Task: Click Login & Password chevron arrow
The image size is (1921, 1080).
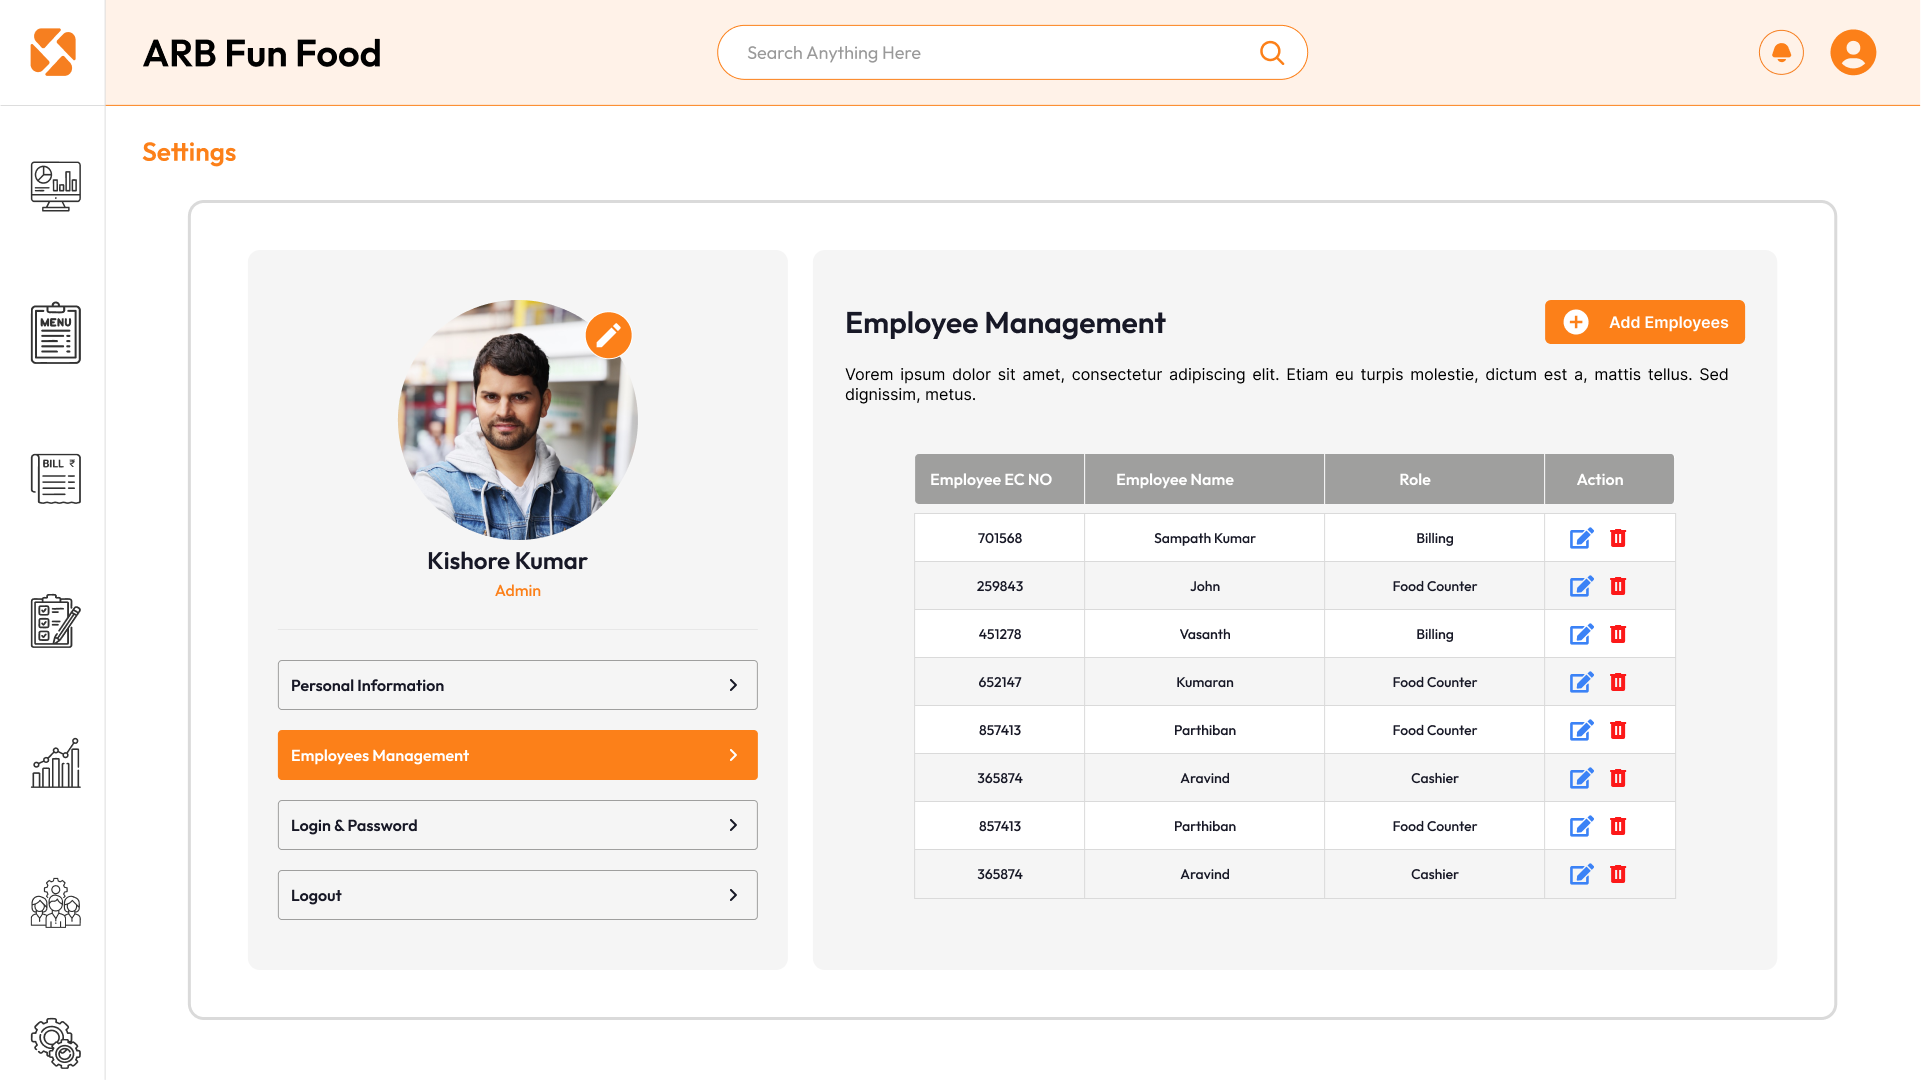Action: coord(733,825)
